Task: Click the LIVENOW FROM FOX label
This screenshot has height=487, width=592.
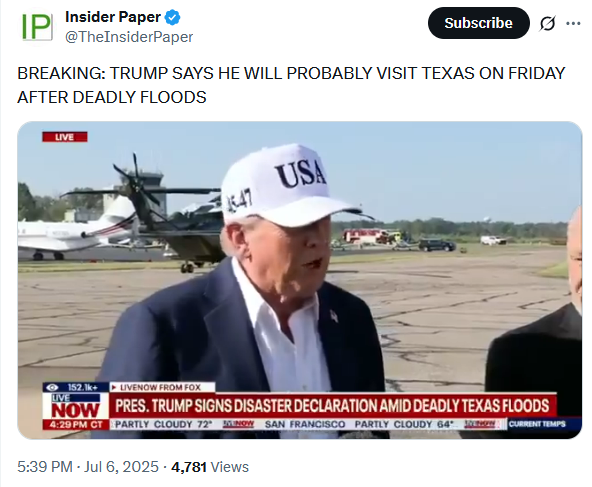Action: click(x=160, y=387)
